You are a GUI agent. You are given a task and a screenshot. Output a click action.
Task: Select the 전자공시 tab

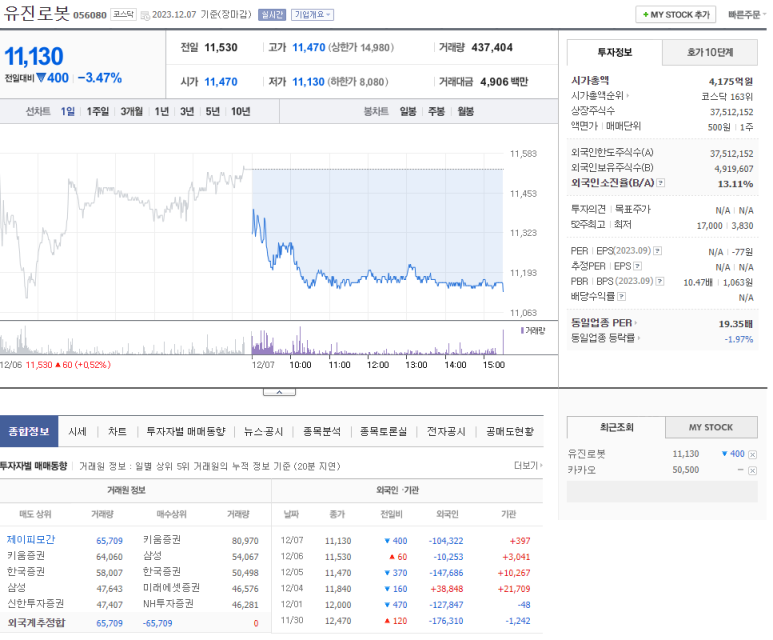(x=446, y=431)
